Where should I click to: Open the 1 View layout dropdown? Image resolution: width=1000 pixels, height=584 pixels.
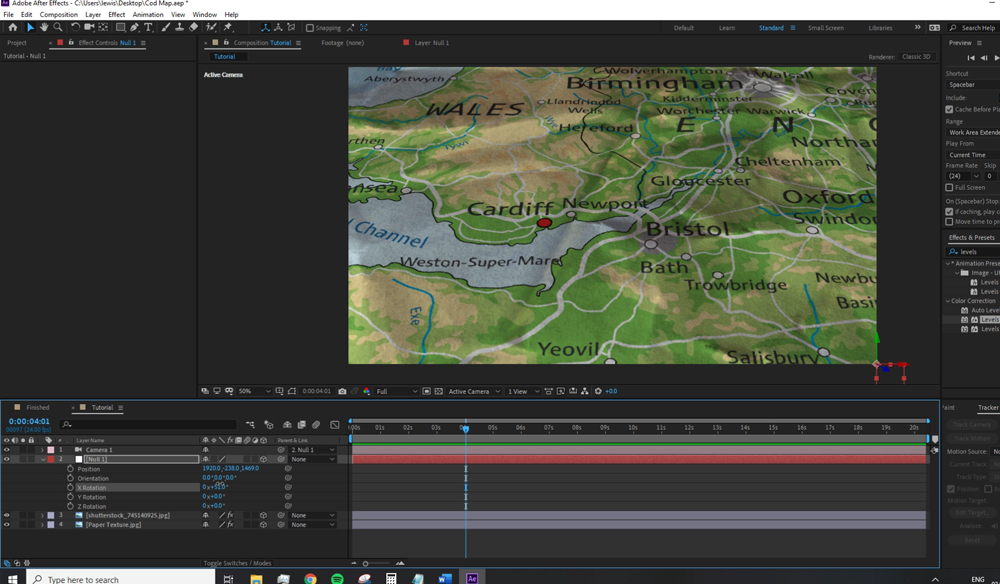click(x=523, y=391)
